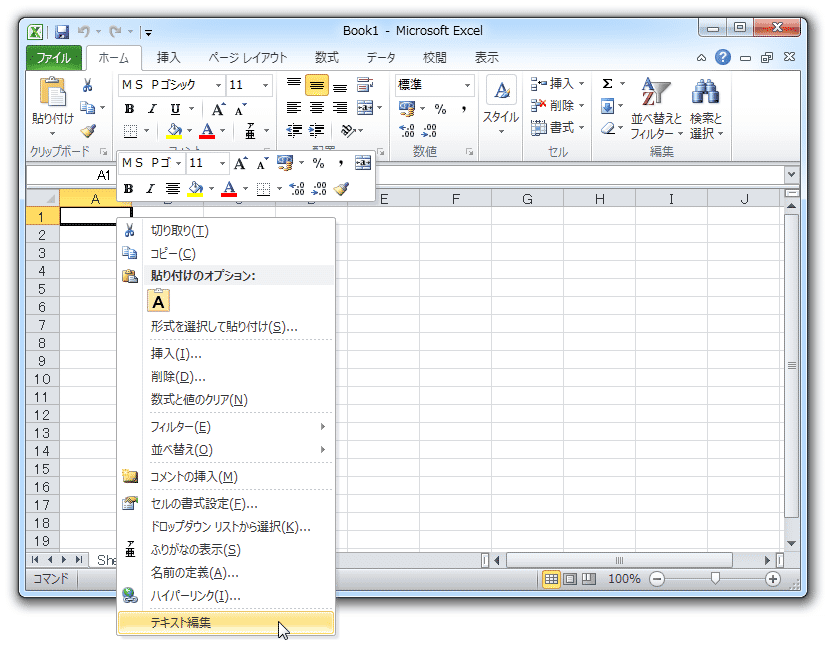This screenshot has height=650, width=830.
Task: Switch to the Data (データ) tab
Action: [381, 58]
